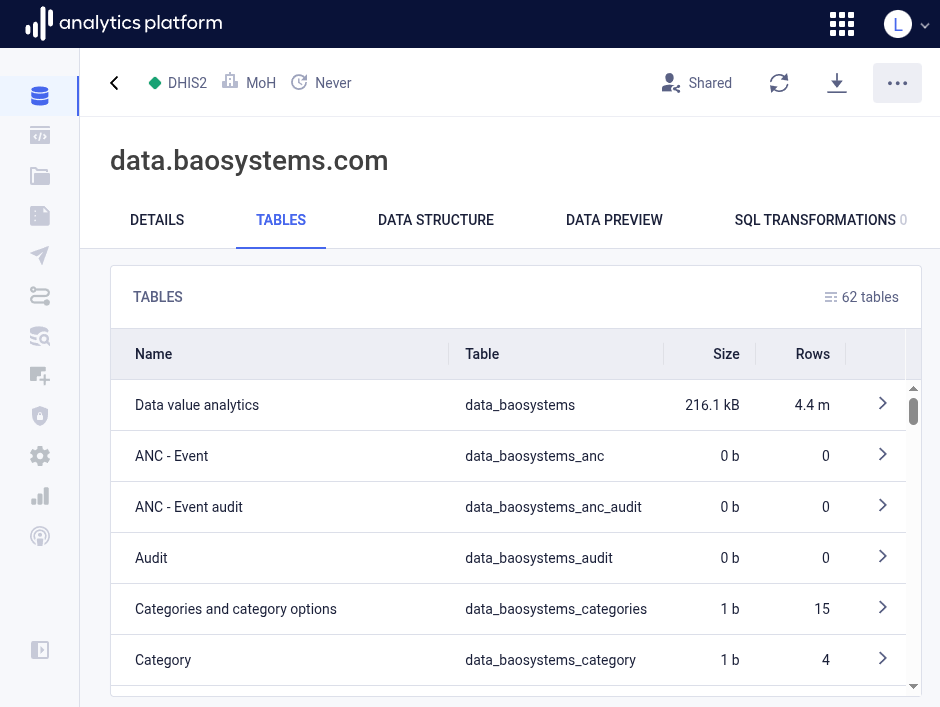Viewport: 940px width, 707px height.
Task: Open the settings gear sidebar icon
Action: coord(40,456)
